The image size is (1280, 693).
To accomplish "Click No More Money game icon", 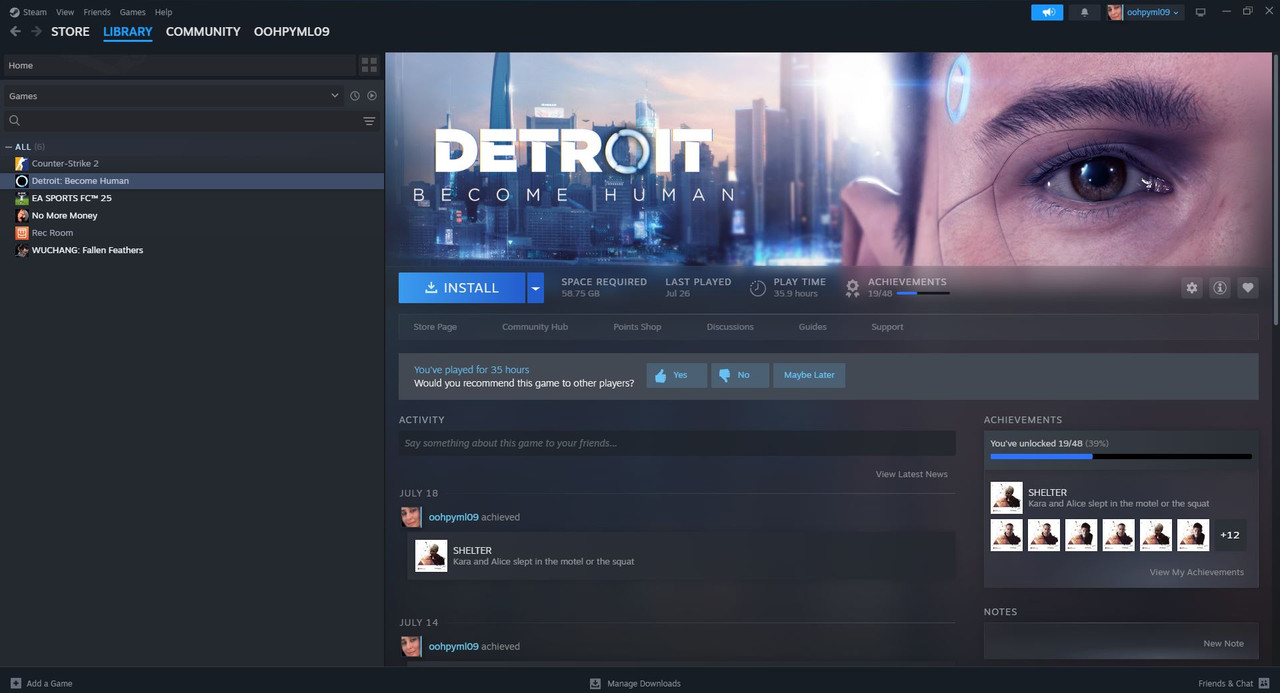I will pos(22,215).
